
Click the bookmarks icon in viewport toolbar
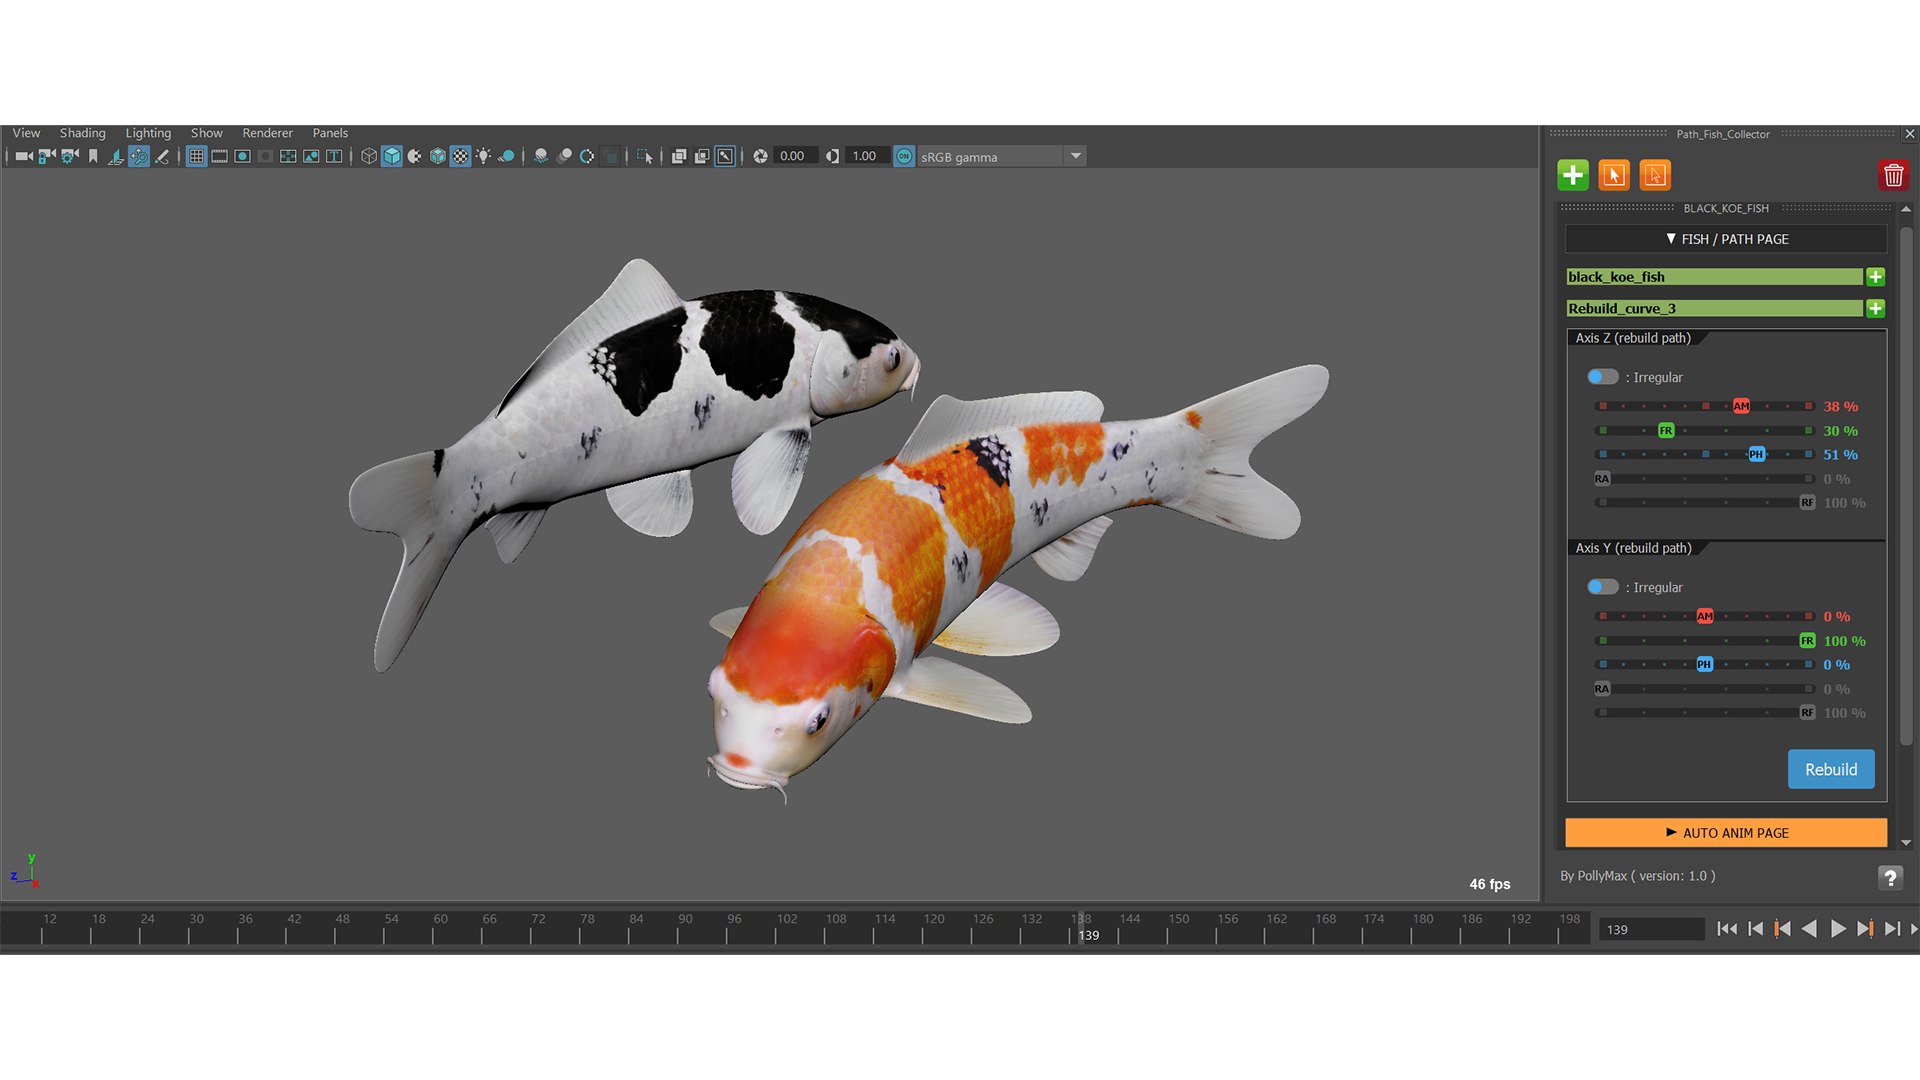(93, 156)
